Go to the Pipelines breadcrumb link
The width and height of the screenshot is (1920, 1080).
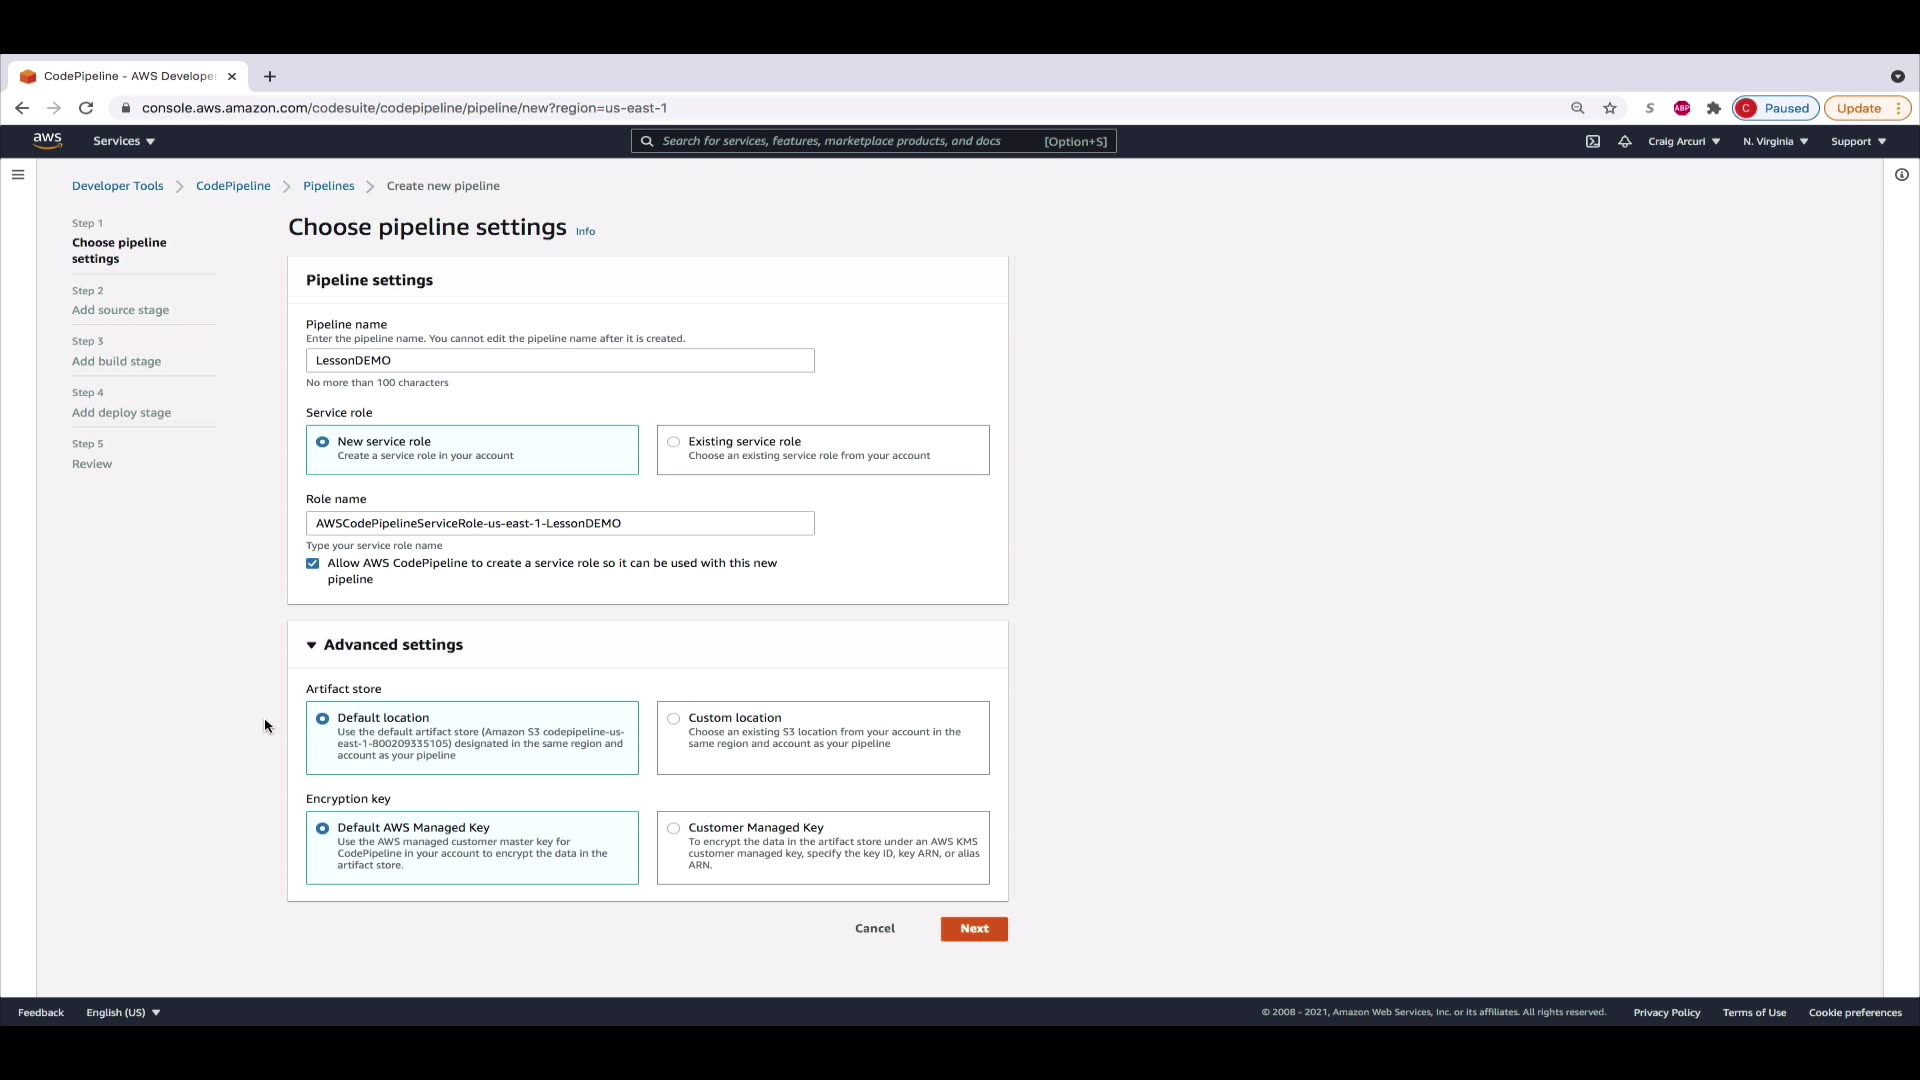click(328, 186)
